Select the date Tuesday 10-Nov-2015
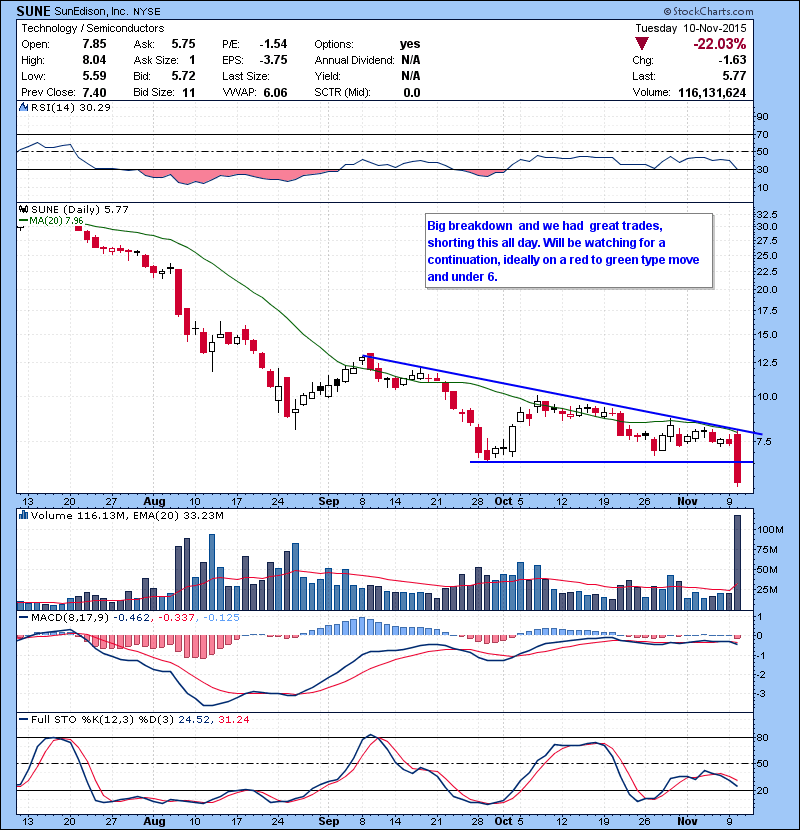 pos(691,28)
